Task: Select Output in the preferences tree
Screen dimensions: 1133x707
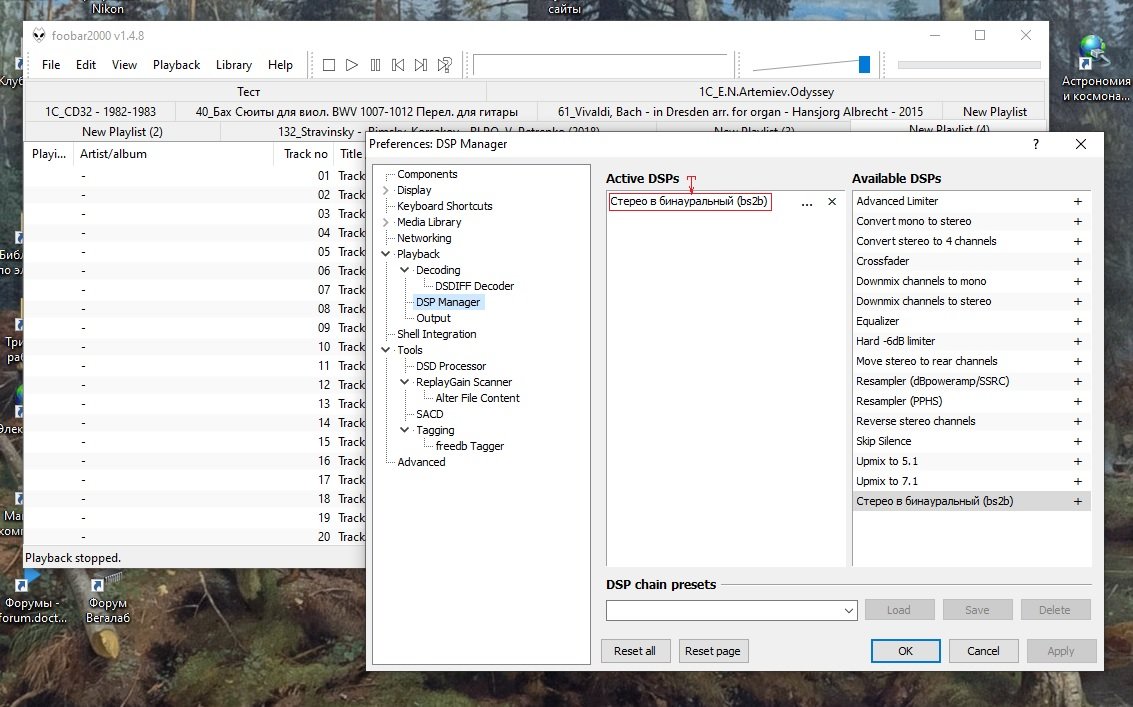Action: tap(434, 318)
